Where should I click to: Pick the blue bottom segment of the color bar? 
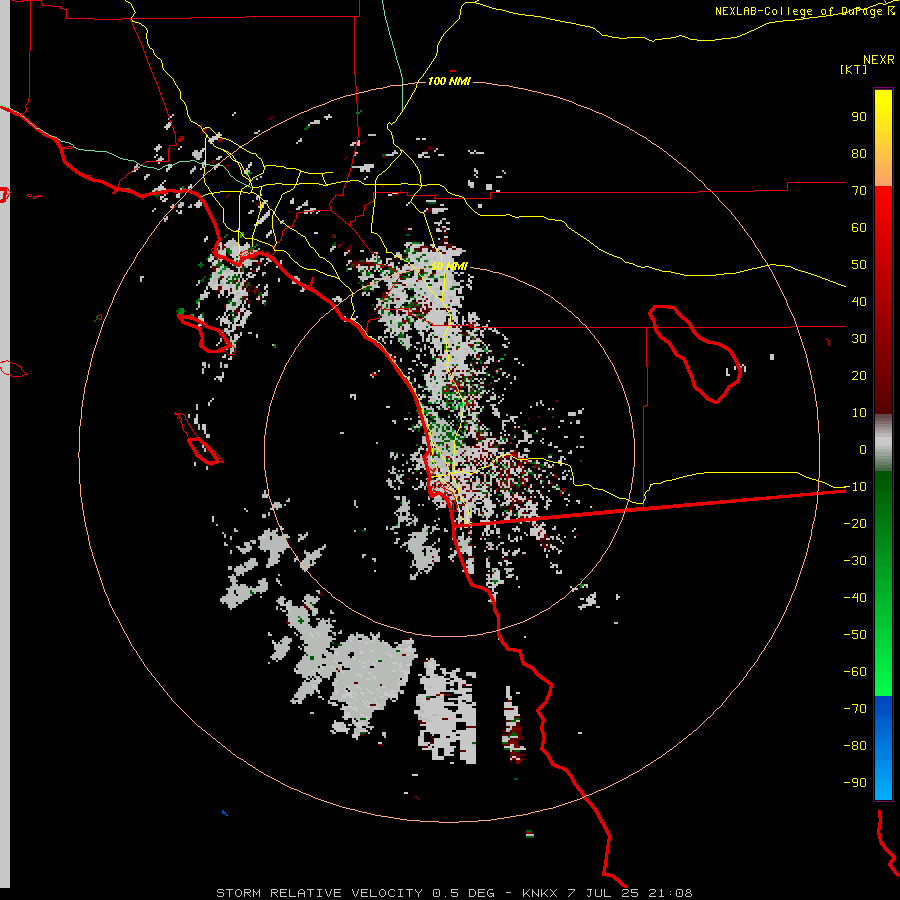tap(883, 748)
